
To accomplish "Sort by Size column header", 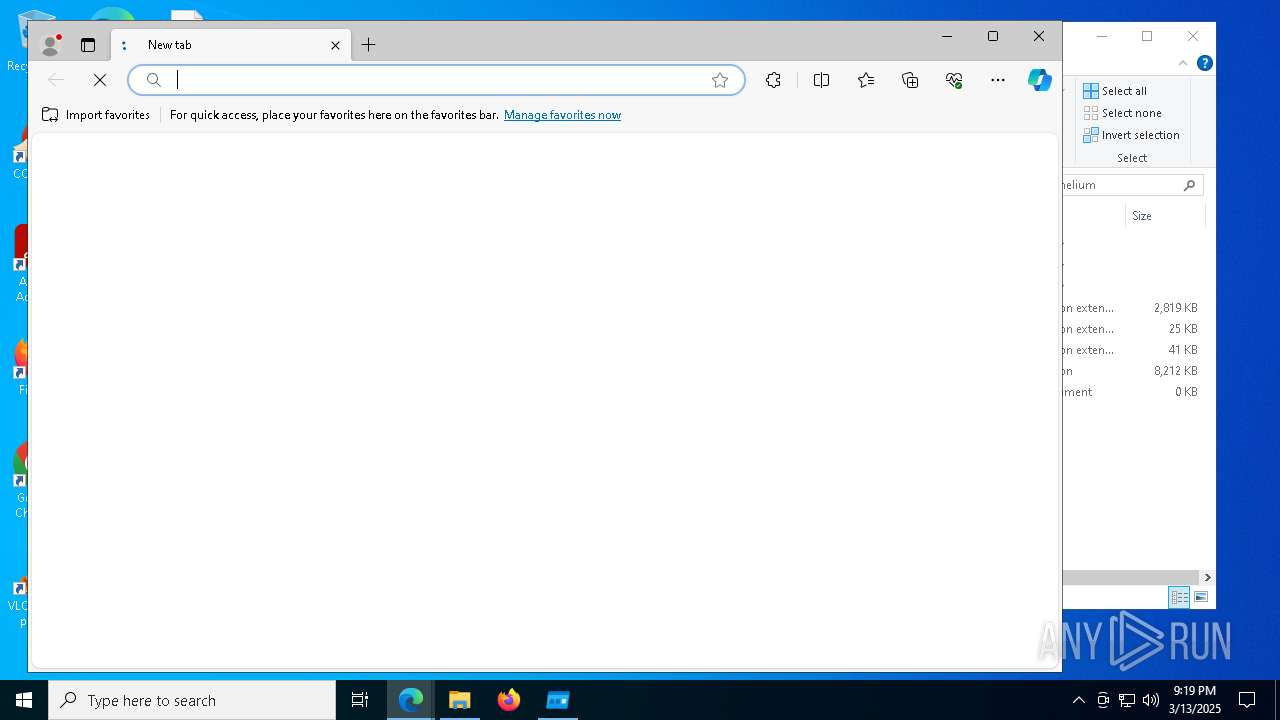I will point(1165,216).
